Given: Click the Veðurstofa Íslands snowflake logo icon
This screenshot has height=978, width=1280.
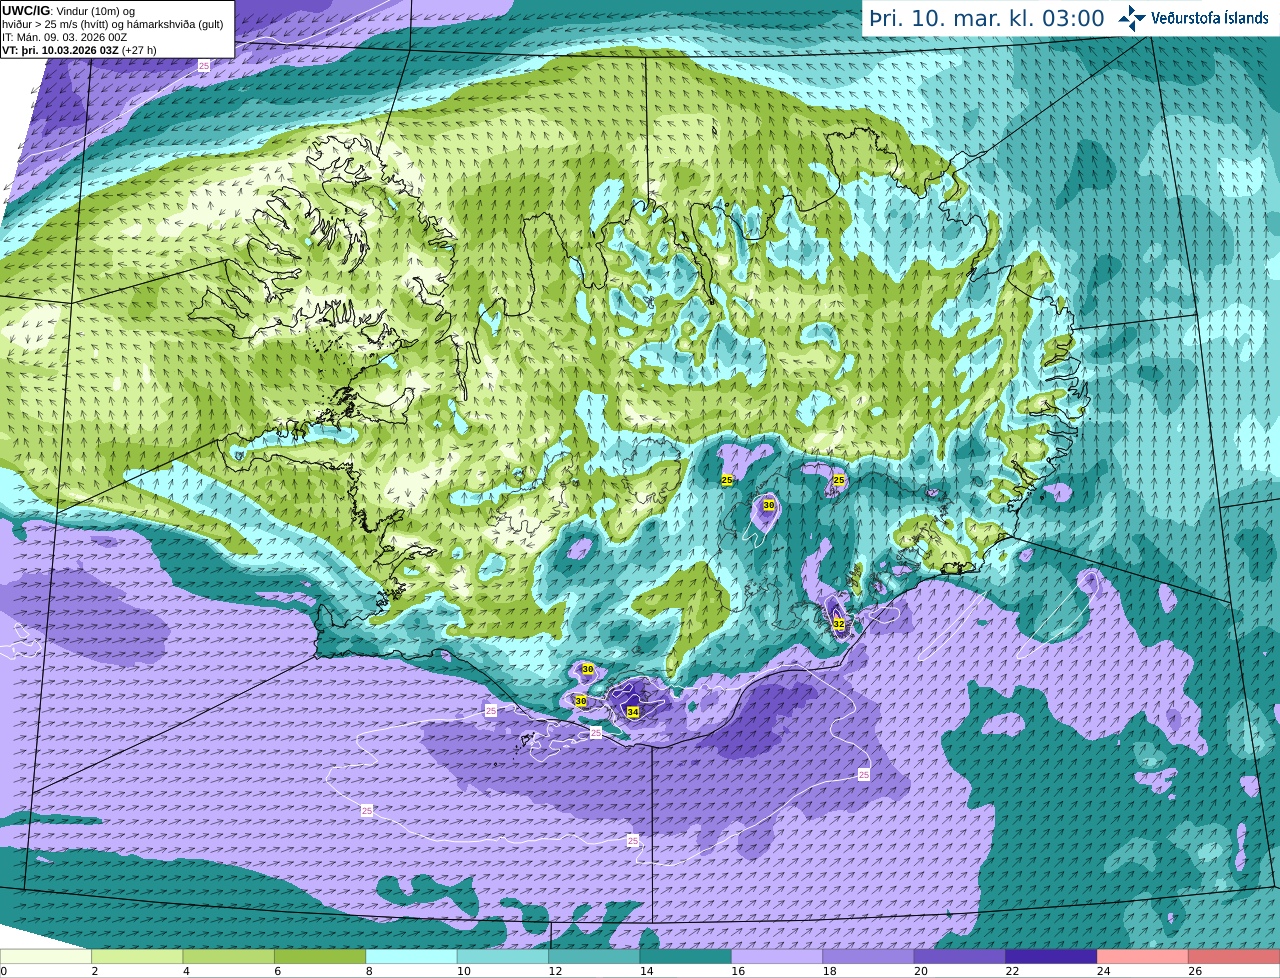Looking at the screenshot, I should pos(1131,18).
